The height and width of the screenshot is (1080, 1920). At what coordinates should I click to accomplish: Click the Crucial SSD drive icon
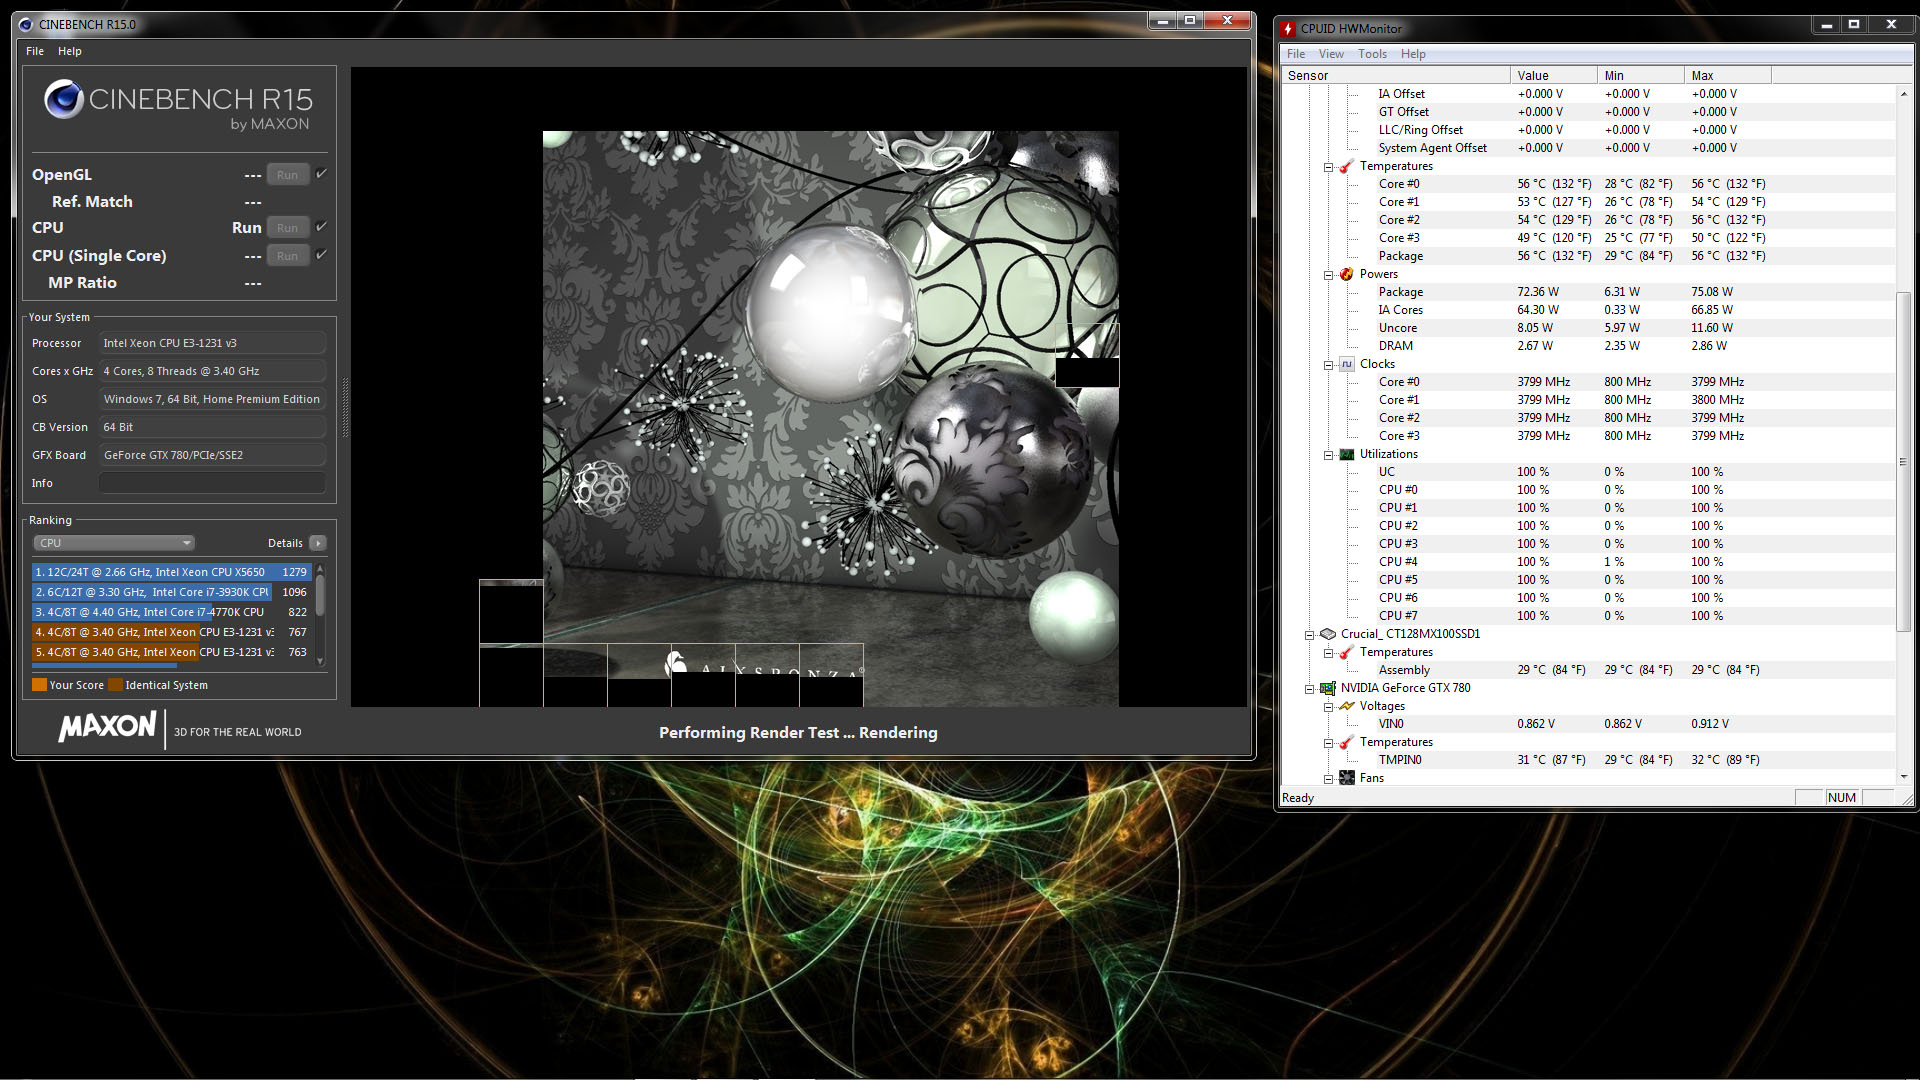[1327, 634]
